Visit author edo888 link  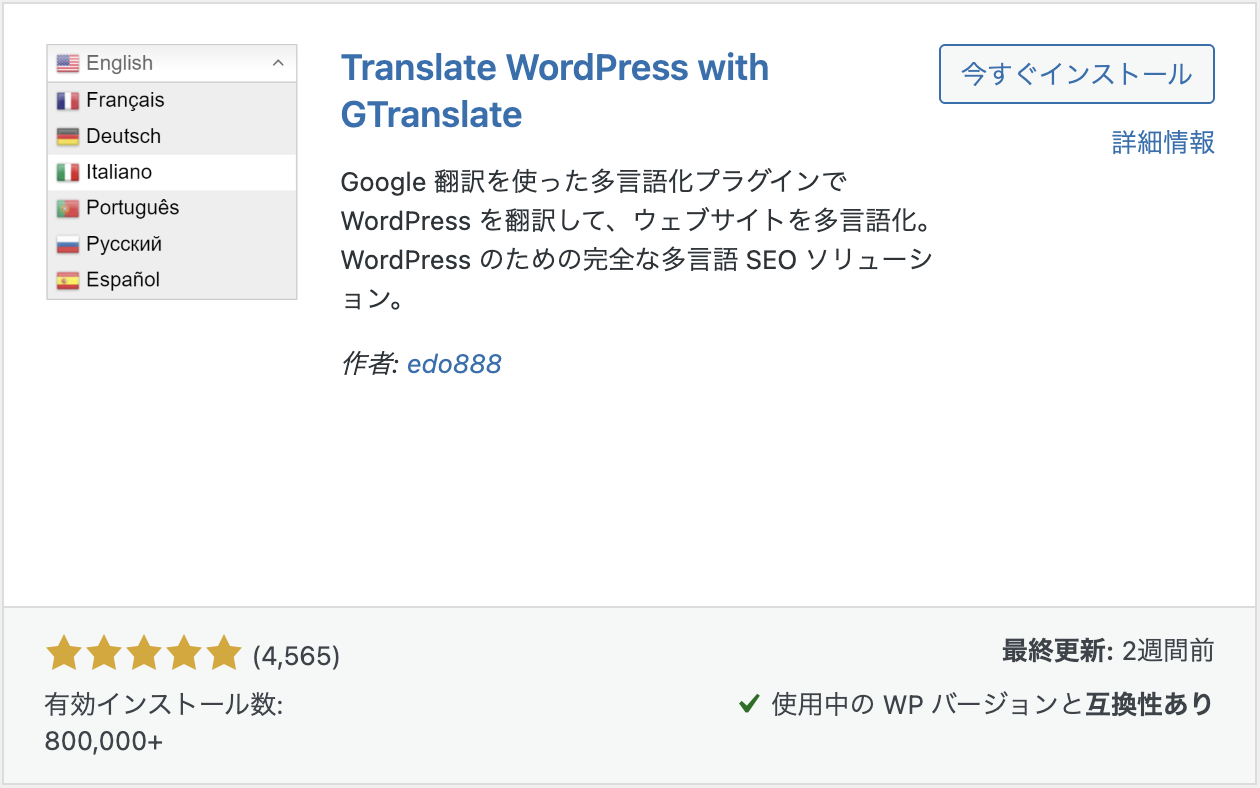click(x=454, y=364)
